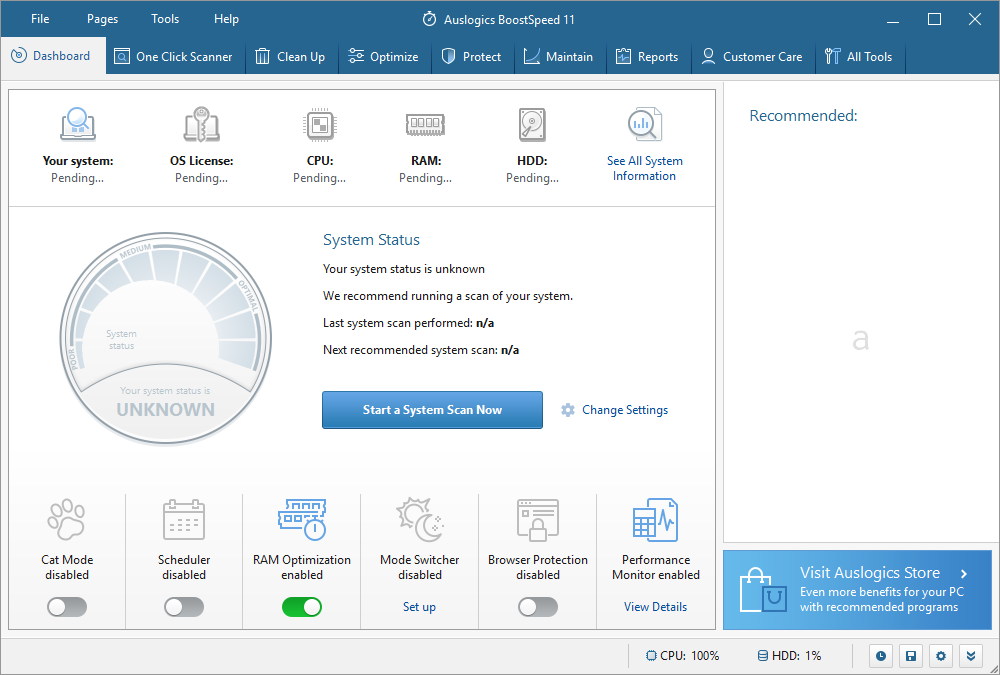Open See All System Information link
The width and height of the screenshot is (1000, 675).
645,168
